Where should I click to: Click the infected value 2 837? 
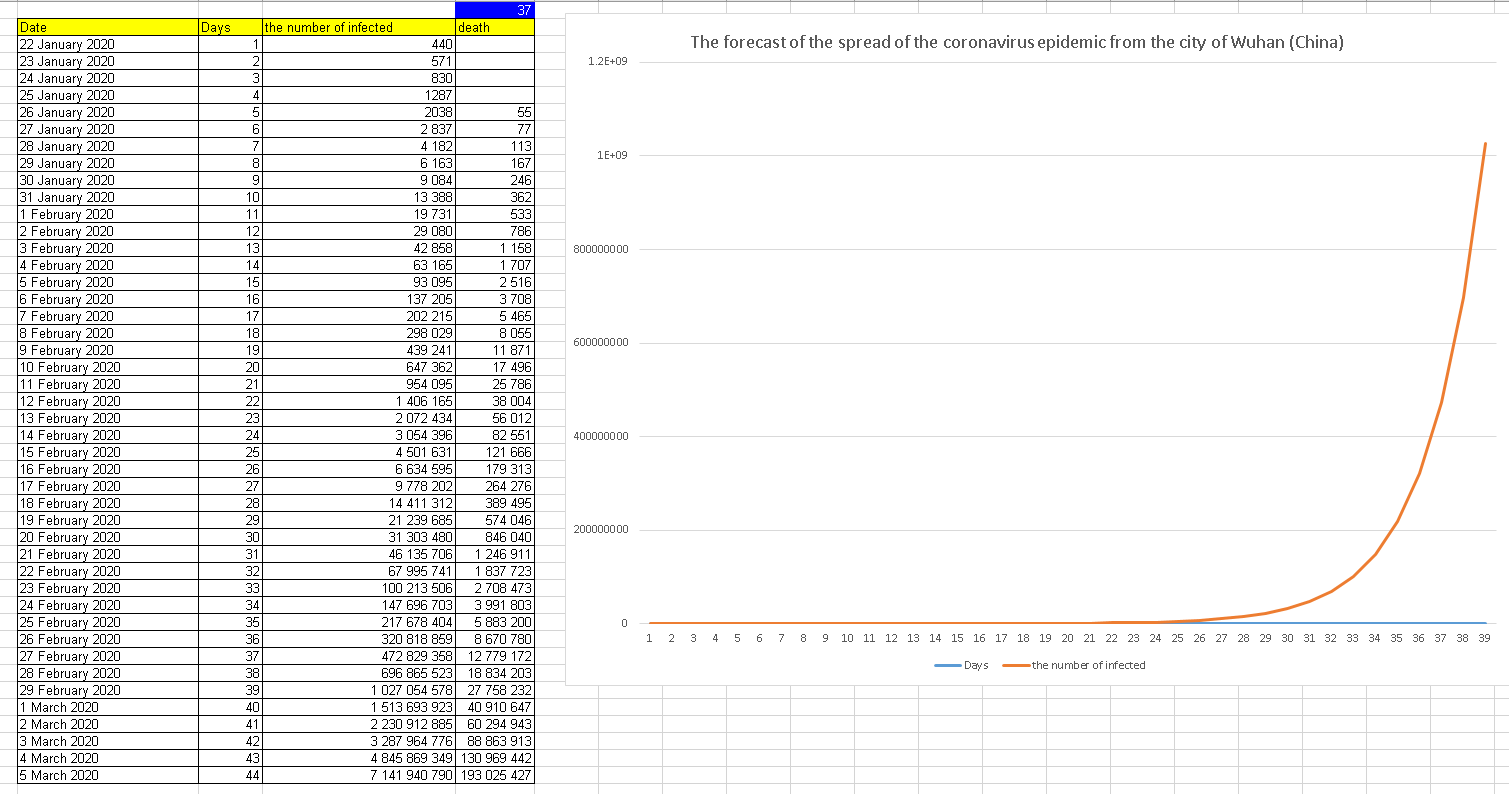coord(358,130)
